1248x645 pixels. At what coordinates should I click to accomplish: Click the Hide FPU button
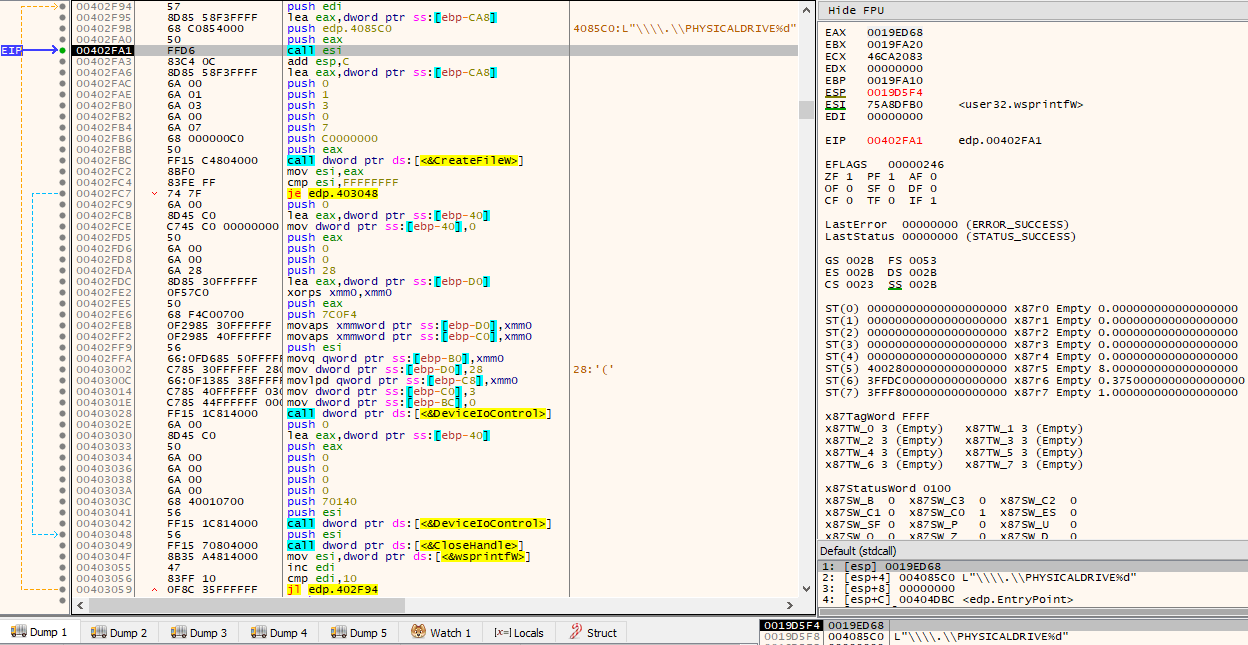click(856, 9)
